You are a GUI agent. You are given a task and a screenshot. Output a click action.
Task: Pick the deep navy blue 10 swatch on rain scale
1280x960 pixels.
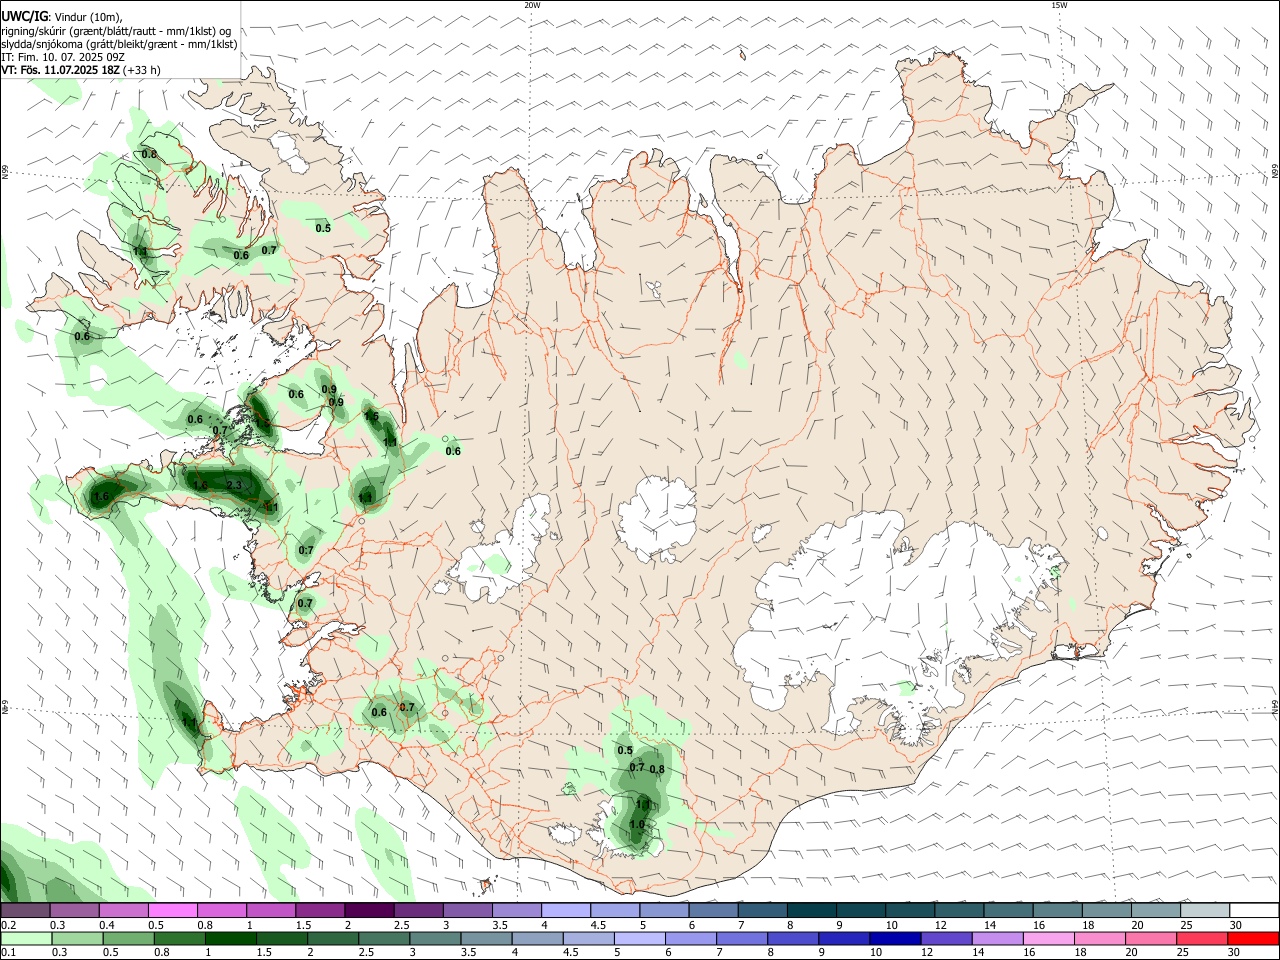tap(895, 938)
